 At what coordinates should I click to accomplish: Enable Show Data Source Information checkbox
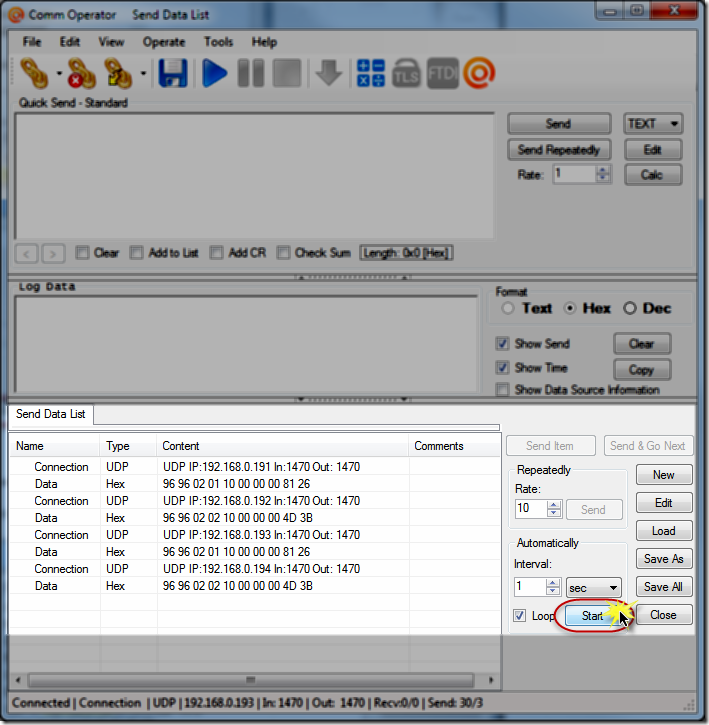click(x=502, y=390)
